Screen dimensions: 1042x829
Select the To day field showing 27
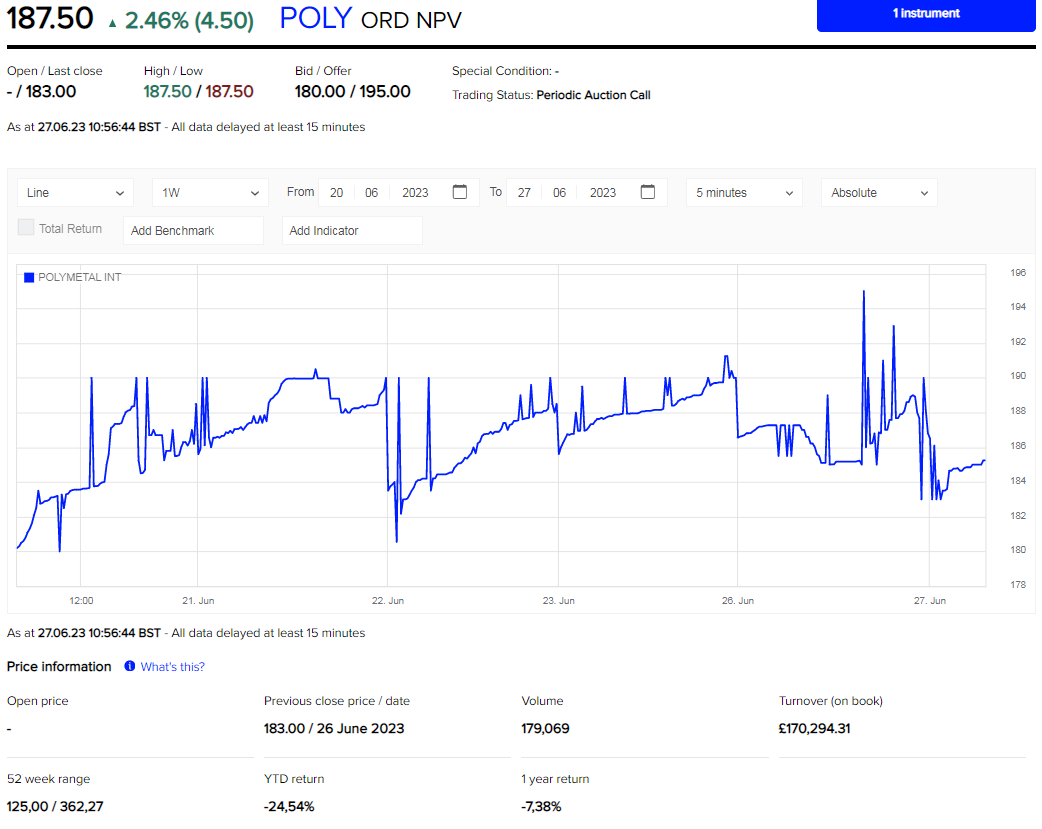click(524, 193)
